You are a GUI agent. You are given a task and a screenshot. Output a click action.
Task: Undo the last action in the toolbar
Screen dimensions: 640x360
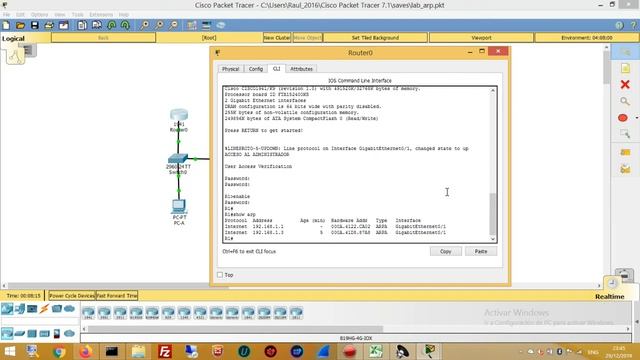pos(111,25)
